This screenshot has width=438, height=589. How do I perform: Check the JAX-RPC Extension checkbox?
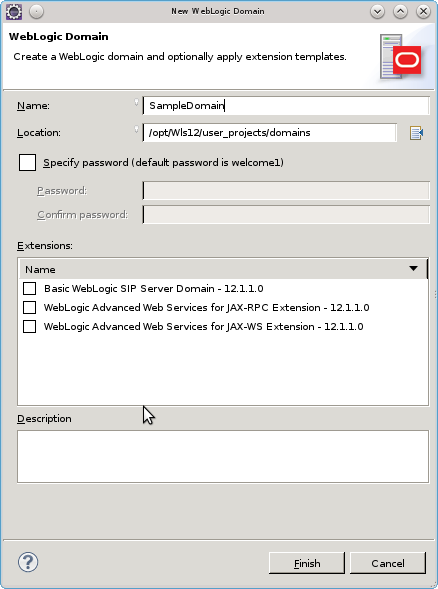click(30, 308)
